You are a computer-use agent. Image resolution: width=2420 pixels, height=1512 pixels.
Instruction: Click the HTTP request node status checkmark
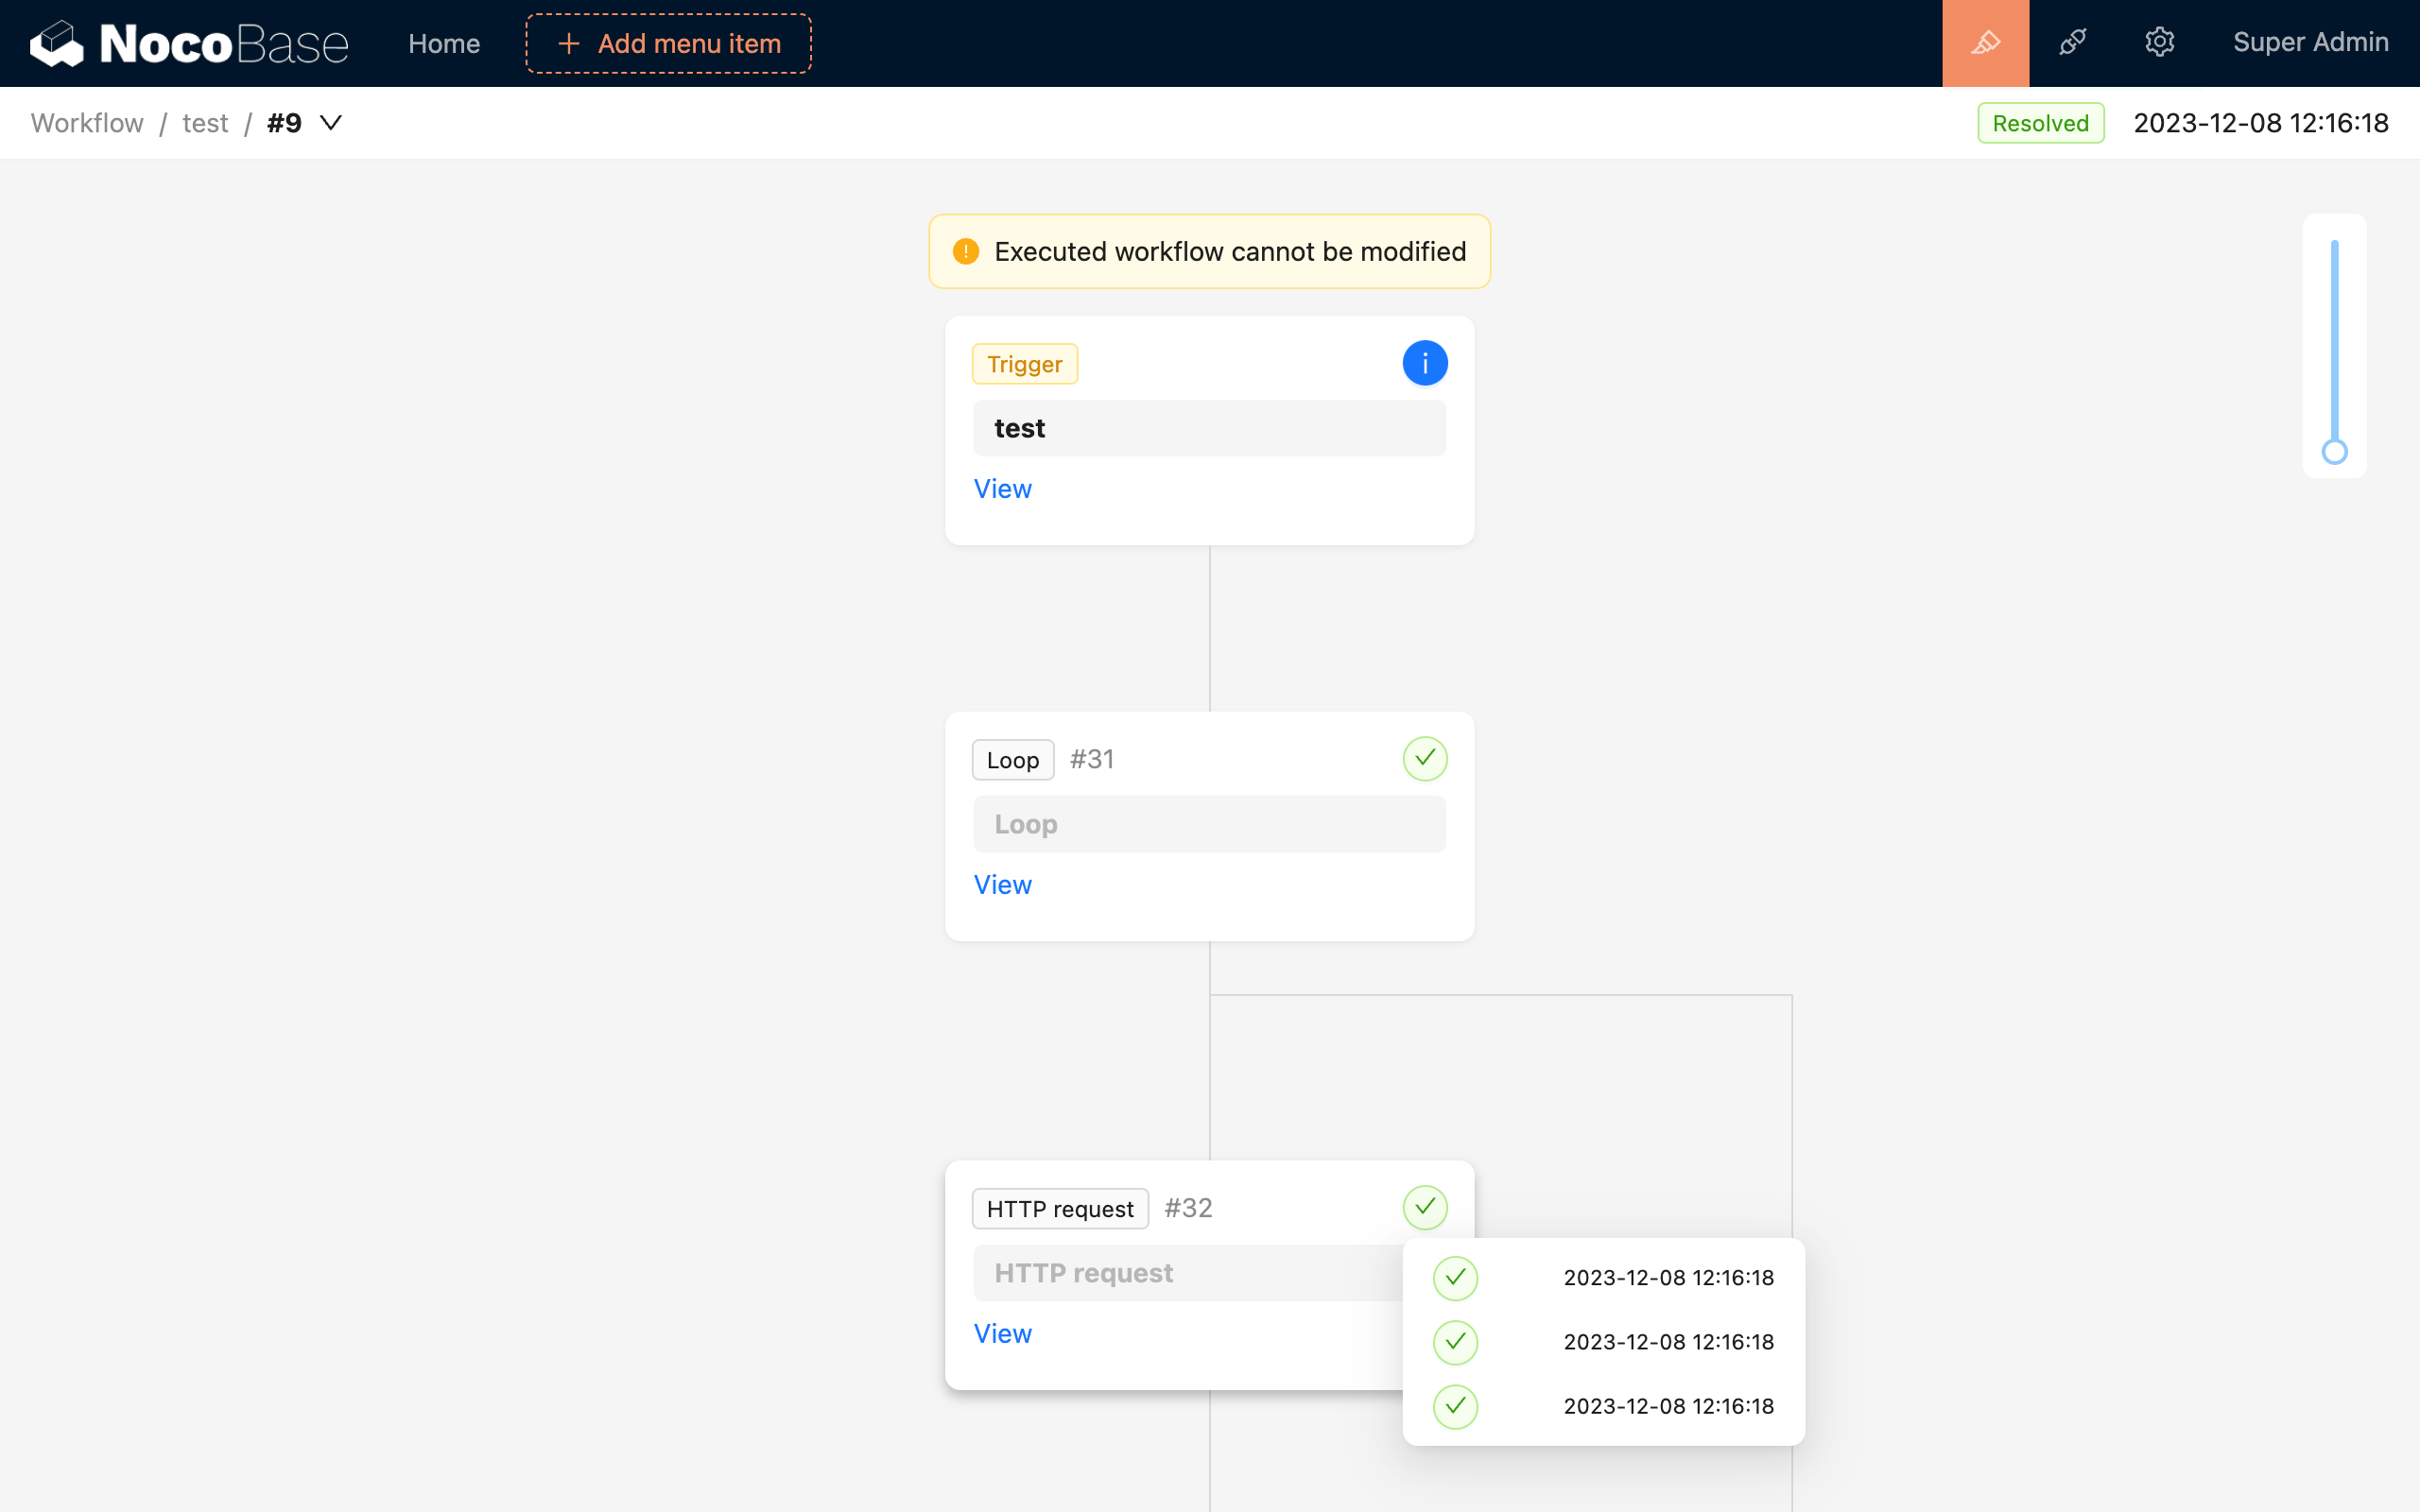[1424, 1207]
